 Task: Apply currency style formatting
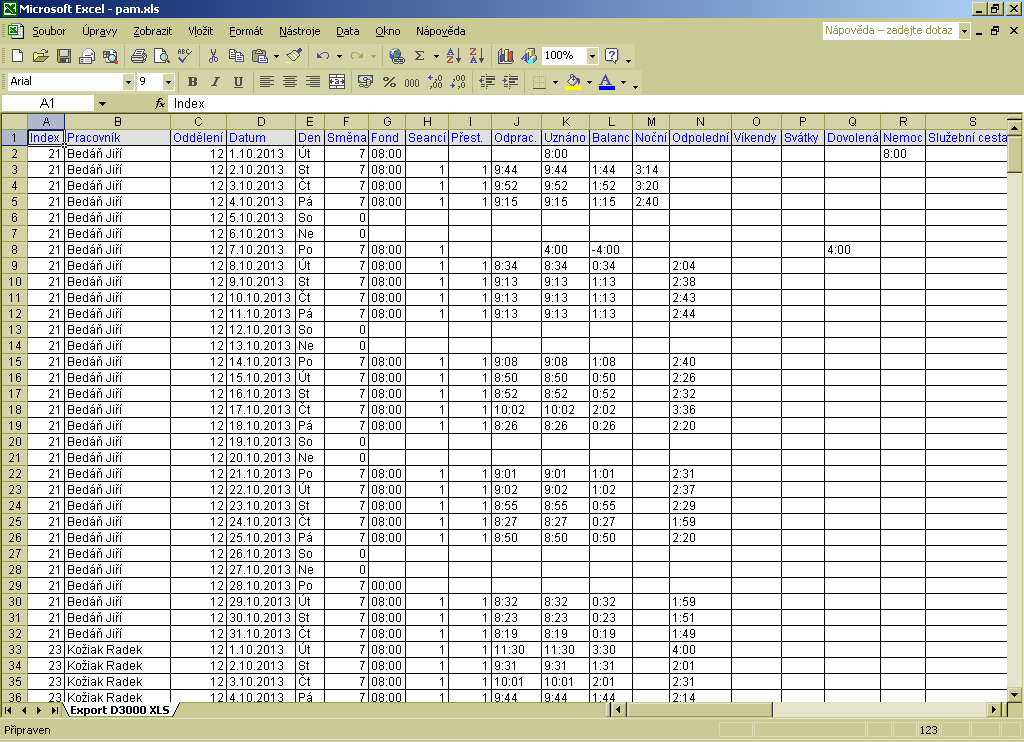366,82
